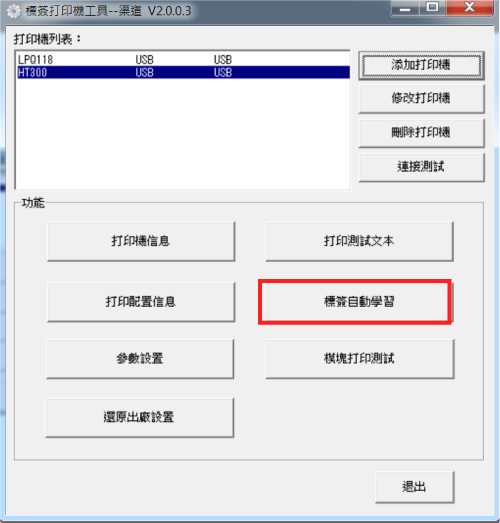The image size is (500, 523).
Task: Click the 模塊打印測試 button
Action: (360, 359)
